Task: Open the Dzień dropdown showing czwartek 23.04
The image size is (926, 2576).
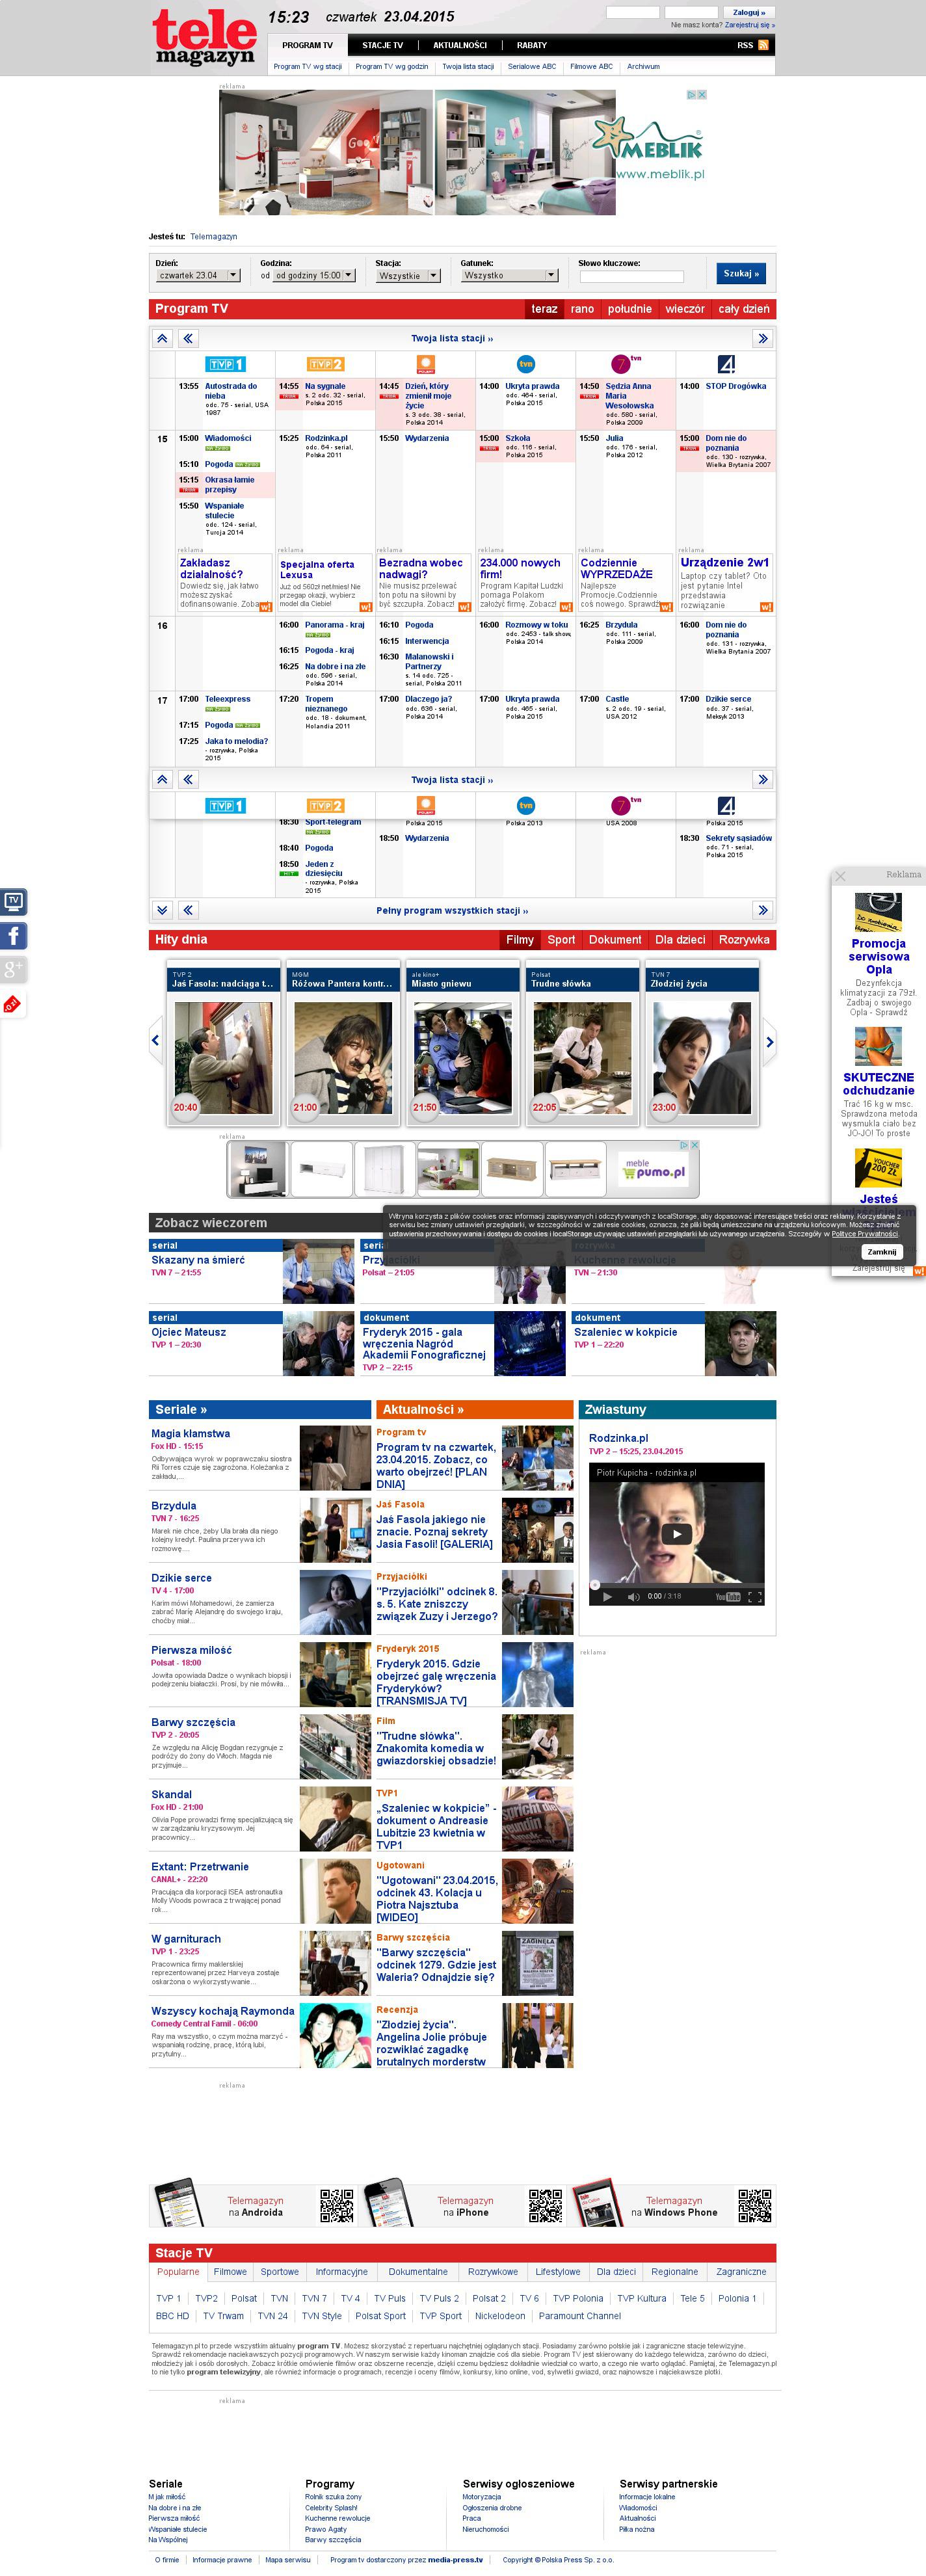Action: coord(199,275)
